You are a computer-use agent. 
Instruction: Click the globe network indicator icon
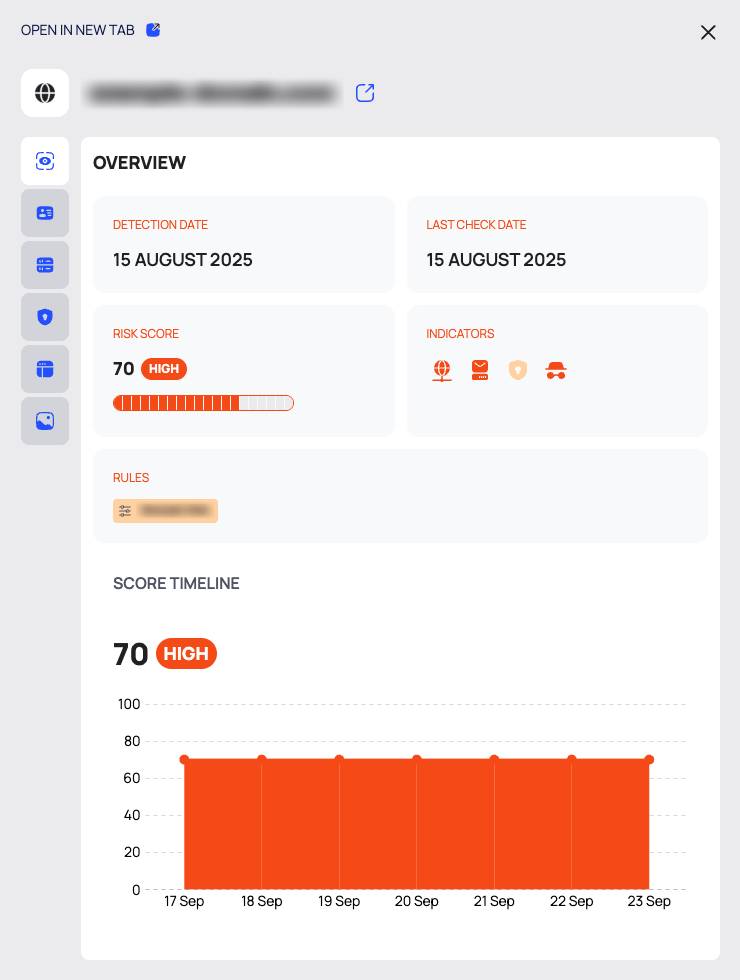(442, 370)
